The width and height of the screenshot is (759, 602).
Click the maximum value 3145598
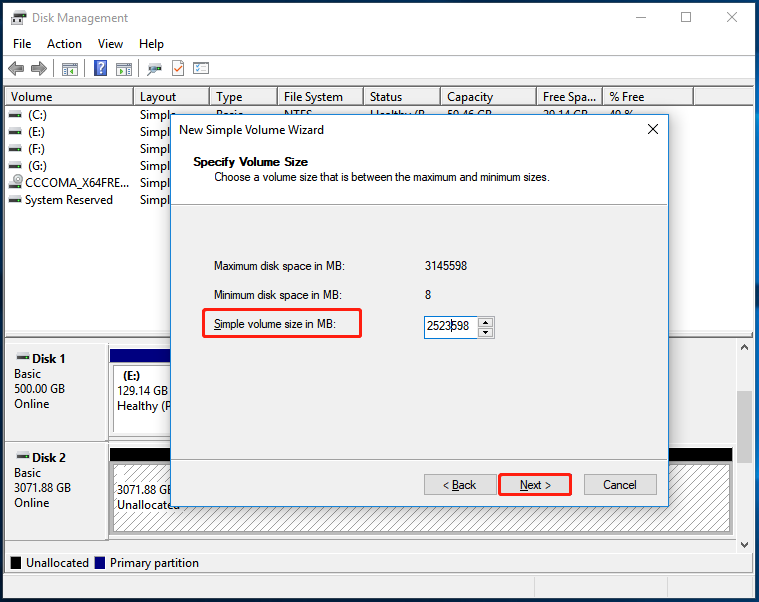point(446,266)
